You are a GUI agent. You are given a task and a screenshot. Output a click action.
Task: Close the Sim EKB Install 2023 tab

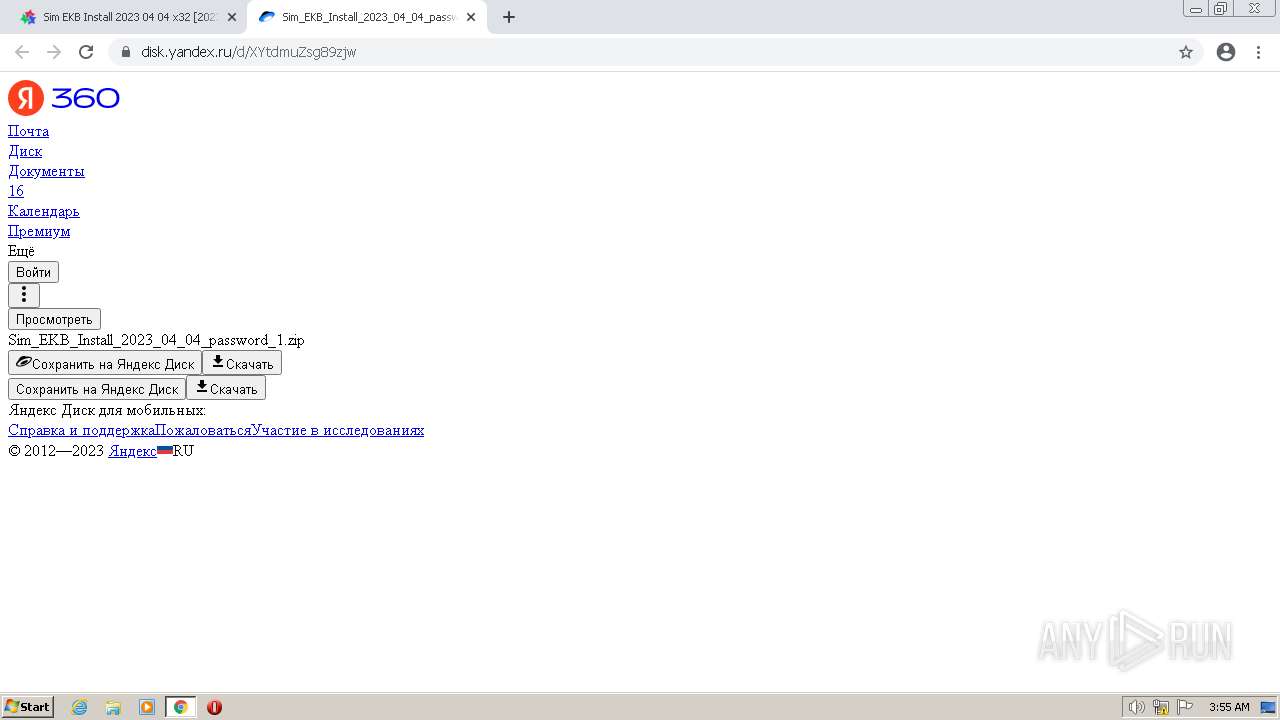coord(232,17)
